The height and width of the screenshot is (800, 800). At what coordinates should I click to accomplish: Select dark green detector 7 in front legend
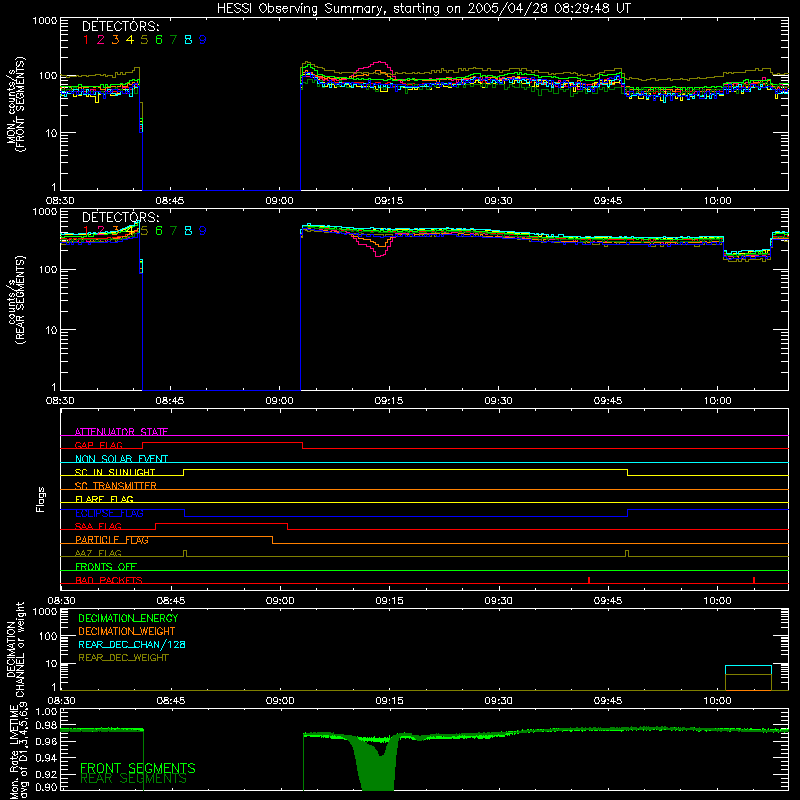[173, 40]
